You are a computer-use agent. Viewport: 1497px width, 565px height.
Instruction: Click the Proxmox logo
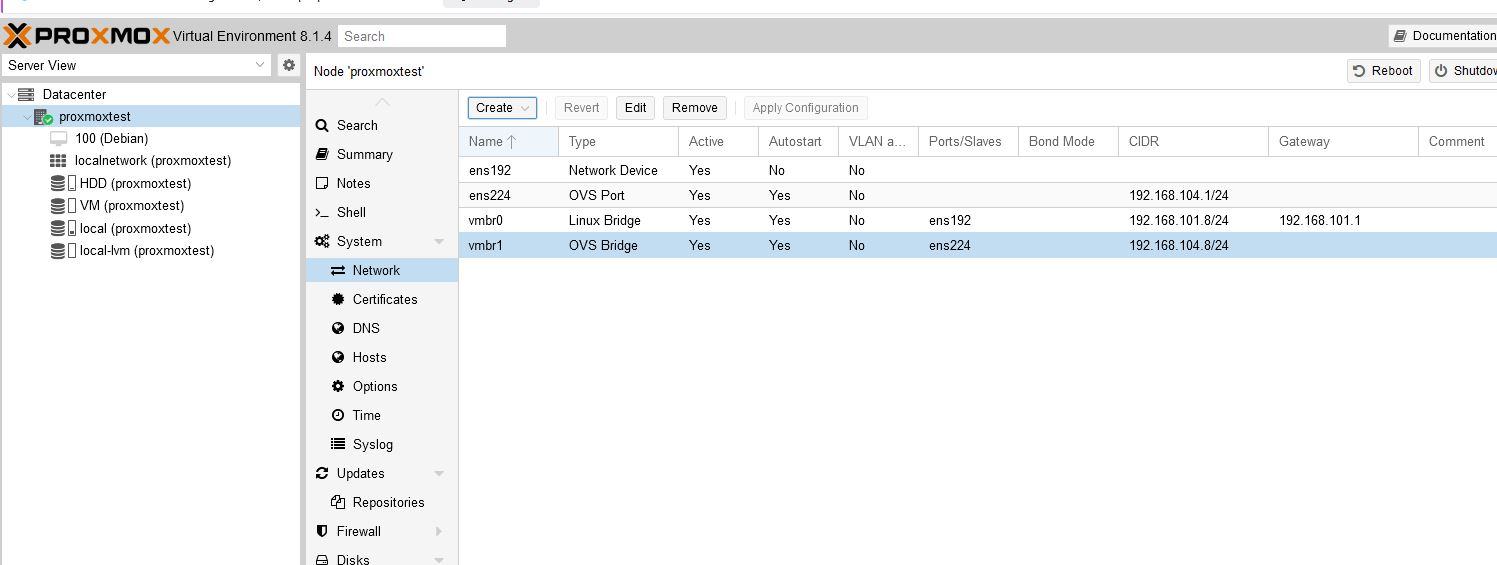[x=87, y=36]
